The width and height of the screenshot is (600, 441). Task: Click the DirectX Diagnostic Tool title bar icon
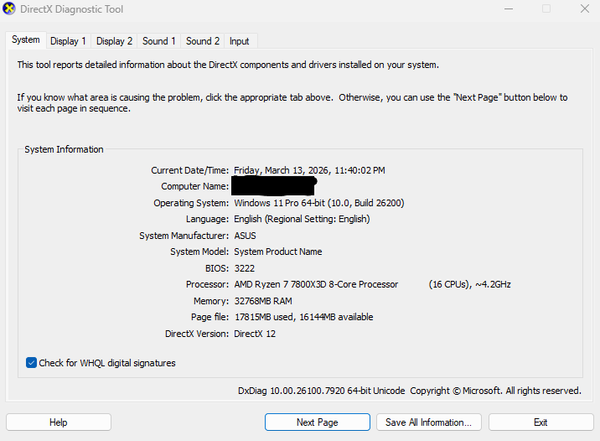pyautogui.click(x=11, y=10)
